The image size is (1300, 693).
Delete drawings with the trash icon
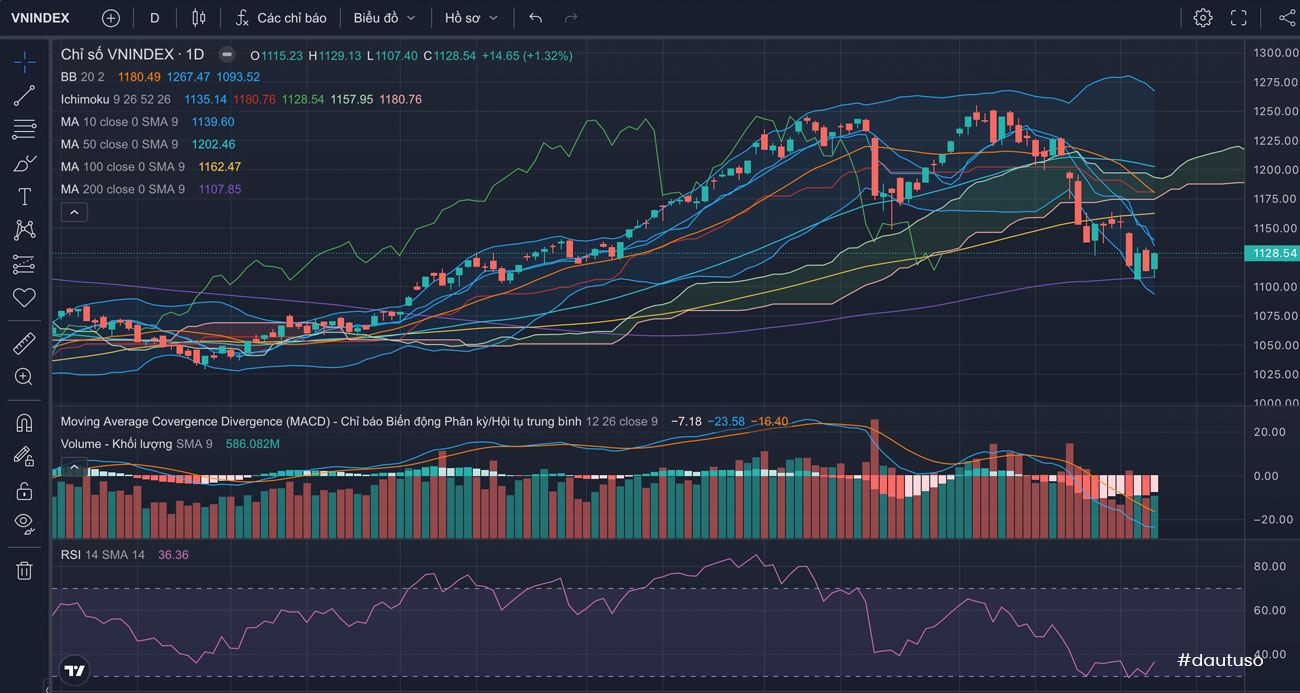(x=24, y=570)
